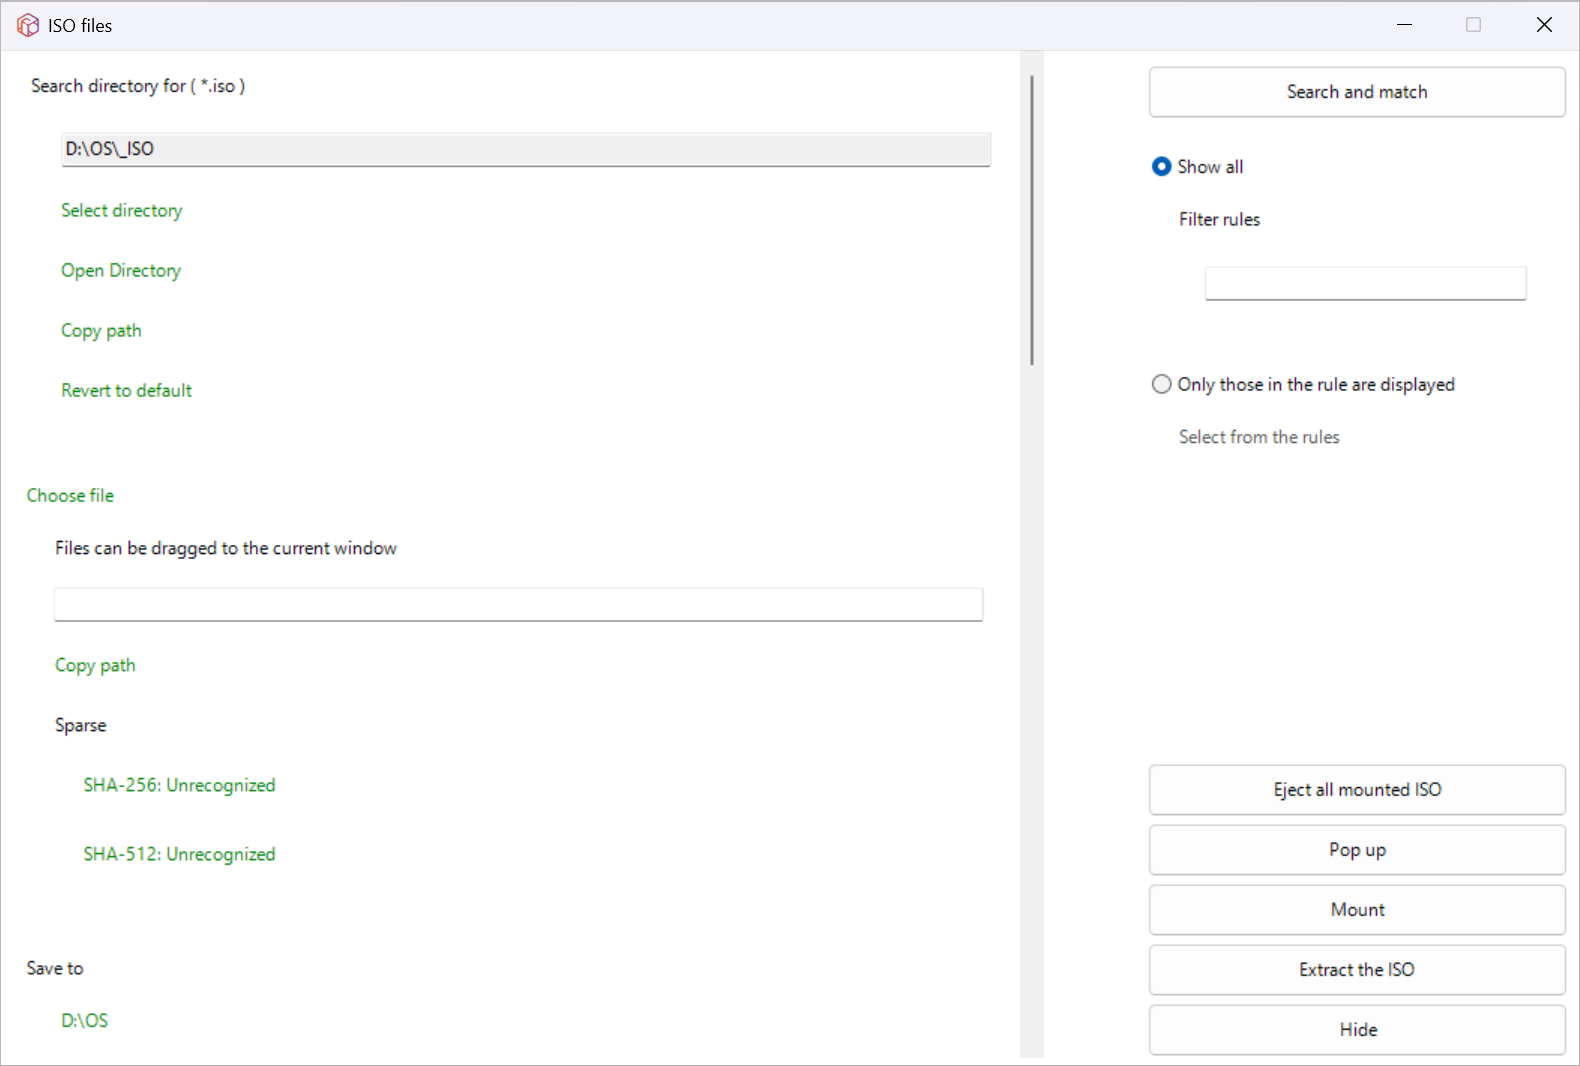Screen dimensions: 1580x1066
Task: Click SHA-512: Unrecognized hash link
Action: pyautogui.click(x=179, y=855)
